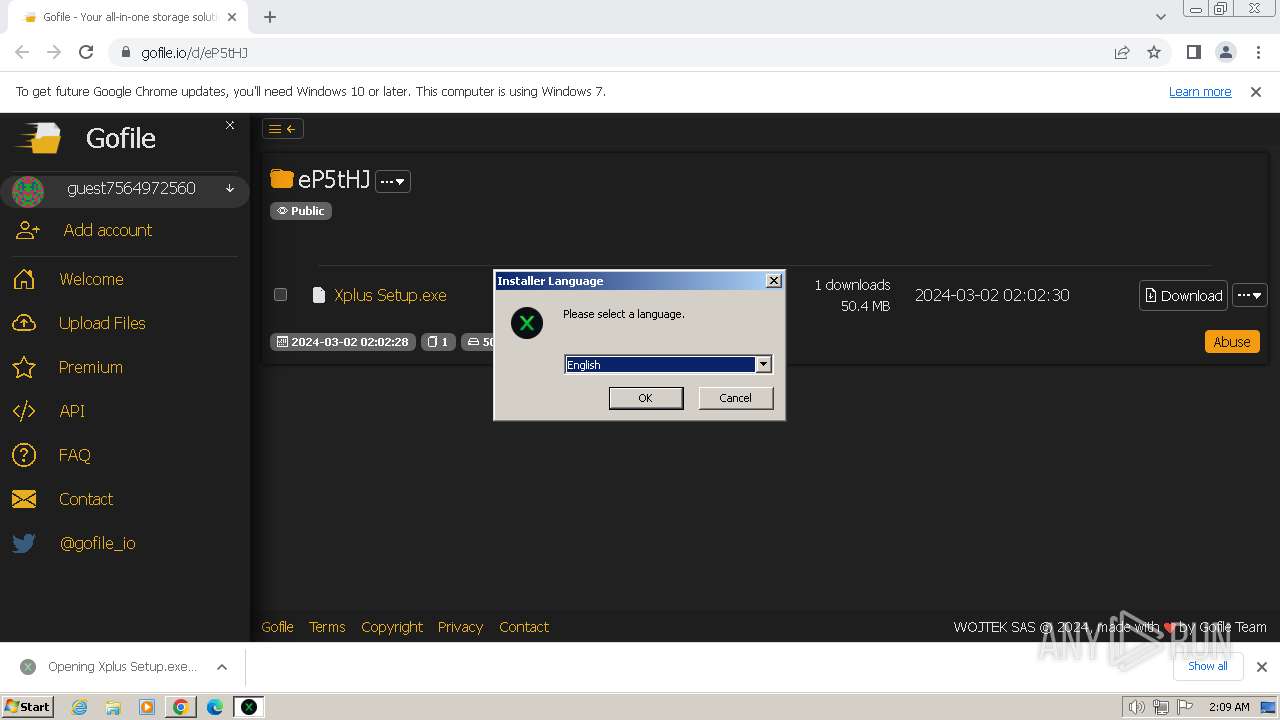
Task: Click the Welcome home icon
Action: coord(24,279)
